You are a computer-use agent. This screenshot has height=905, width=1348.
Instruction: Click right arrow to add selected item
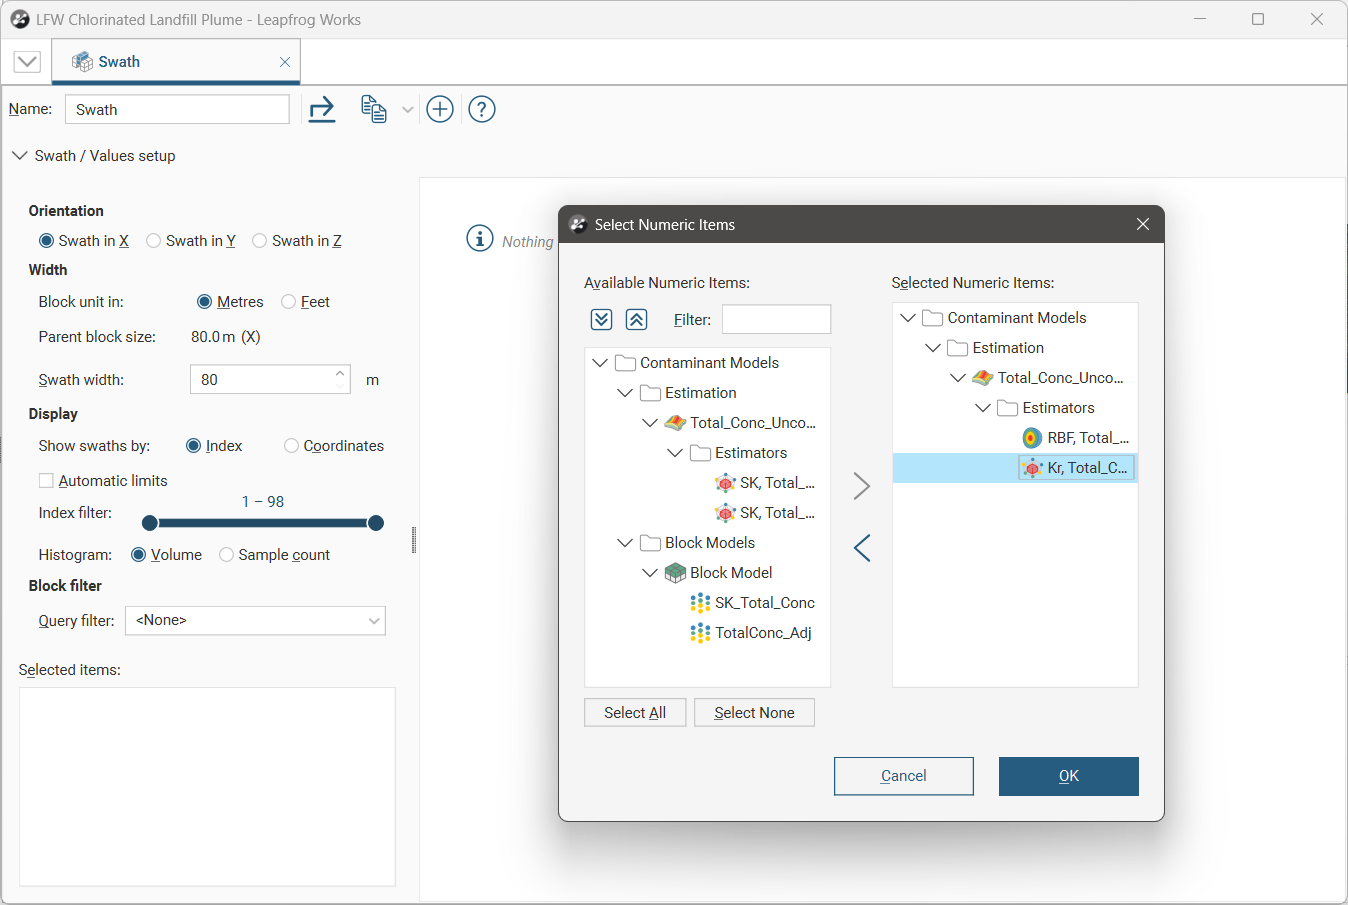861,486
